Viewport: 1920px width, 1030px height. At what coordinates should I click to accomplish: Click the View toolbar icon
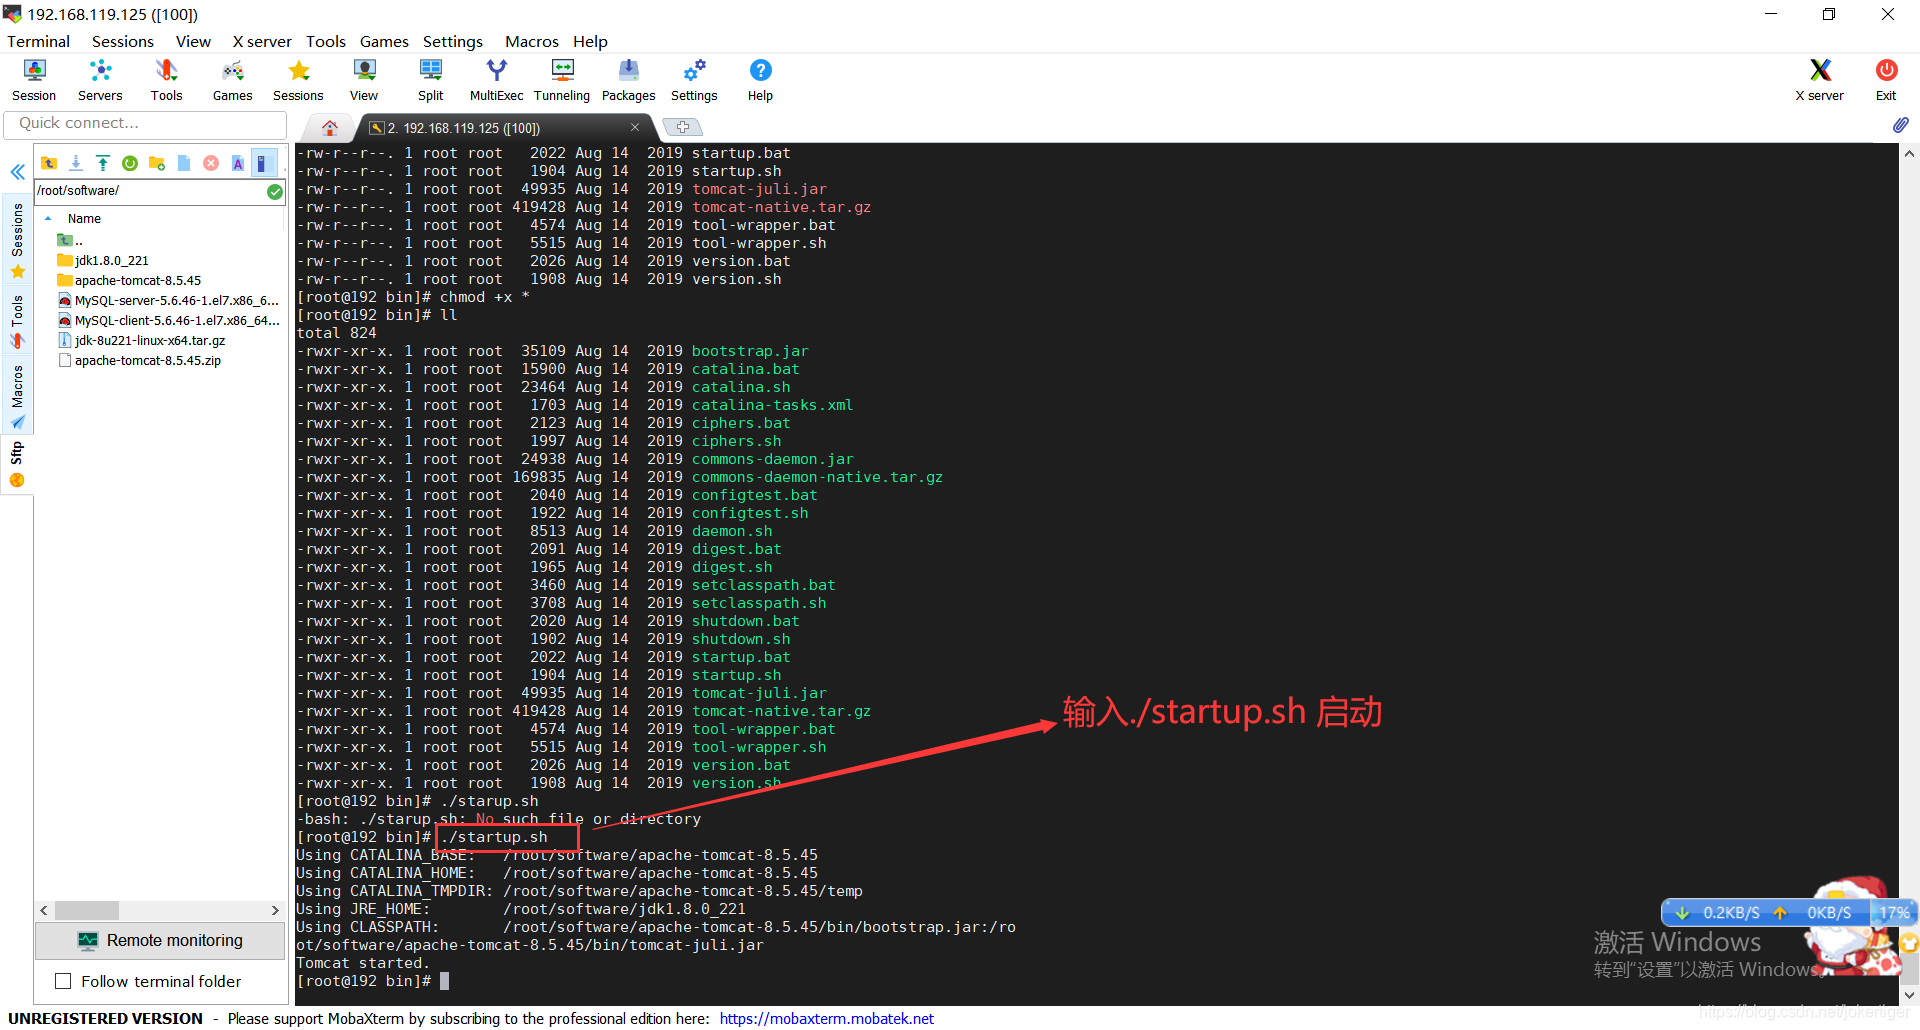coord(364,80)
